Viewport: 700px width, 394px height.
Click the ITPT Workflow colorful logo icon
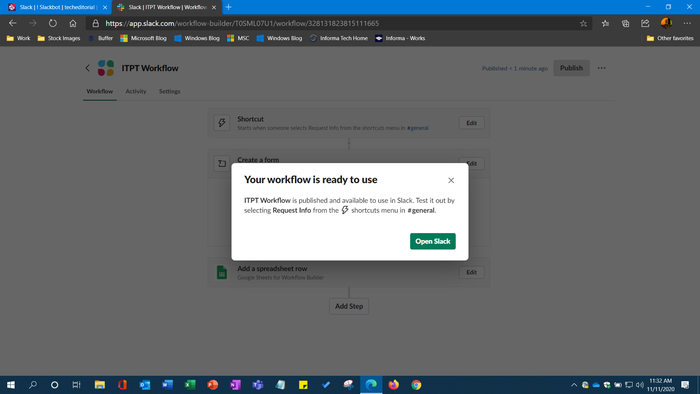point(106,68)
